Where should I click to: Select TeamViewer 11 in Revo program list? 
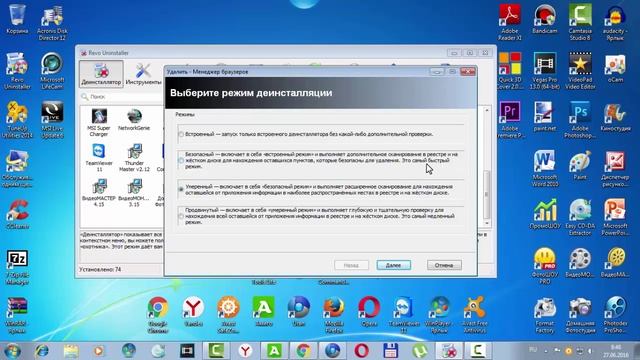(99, 158)
